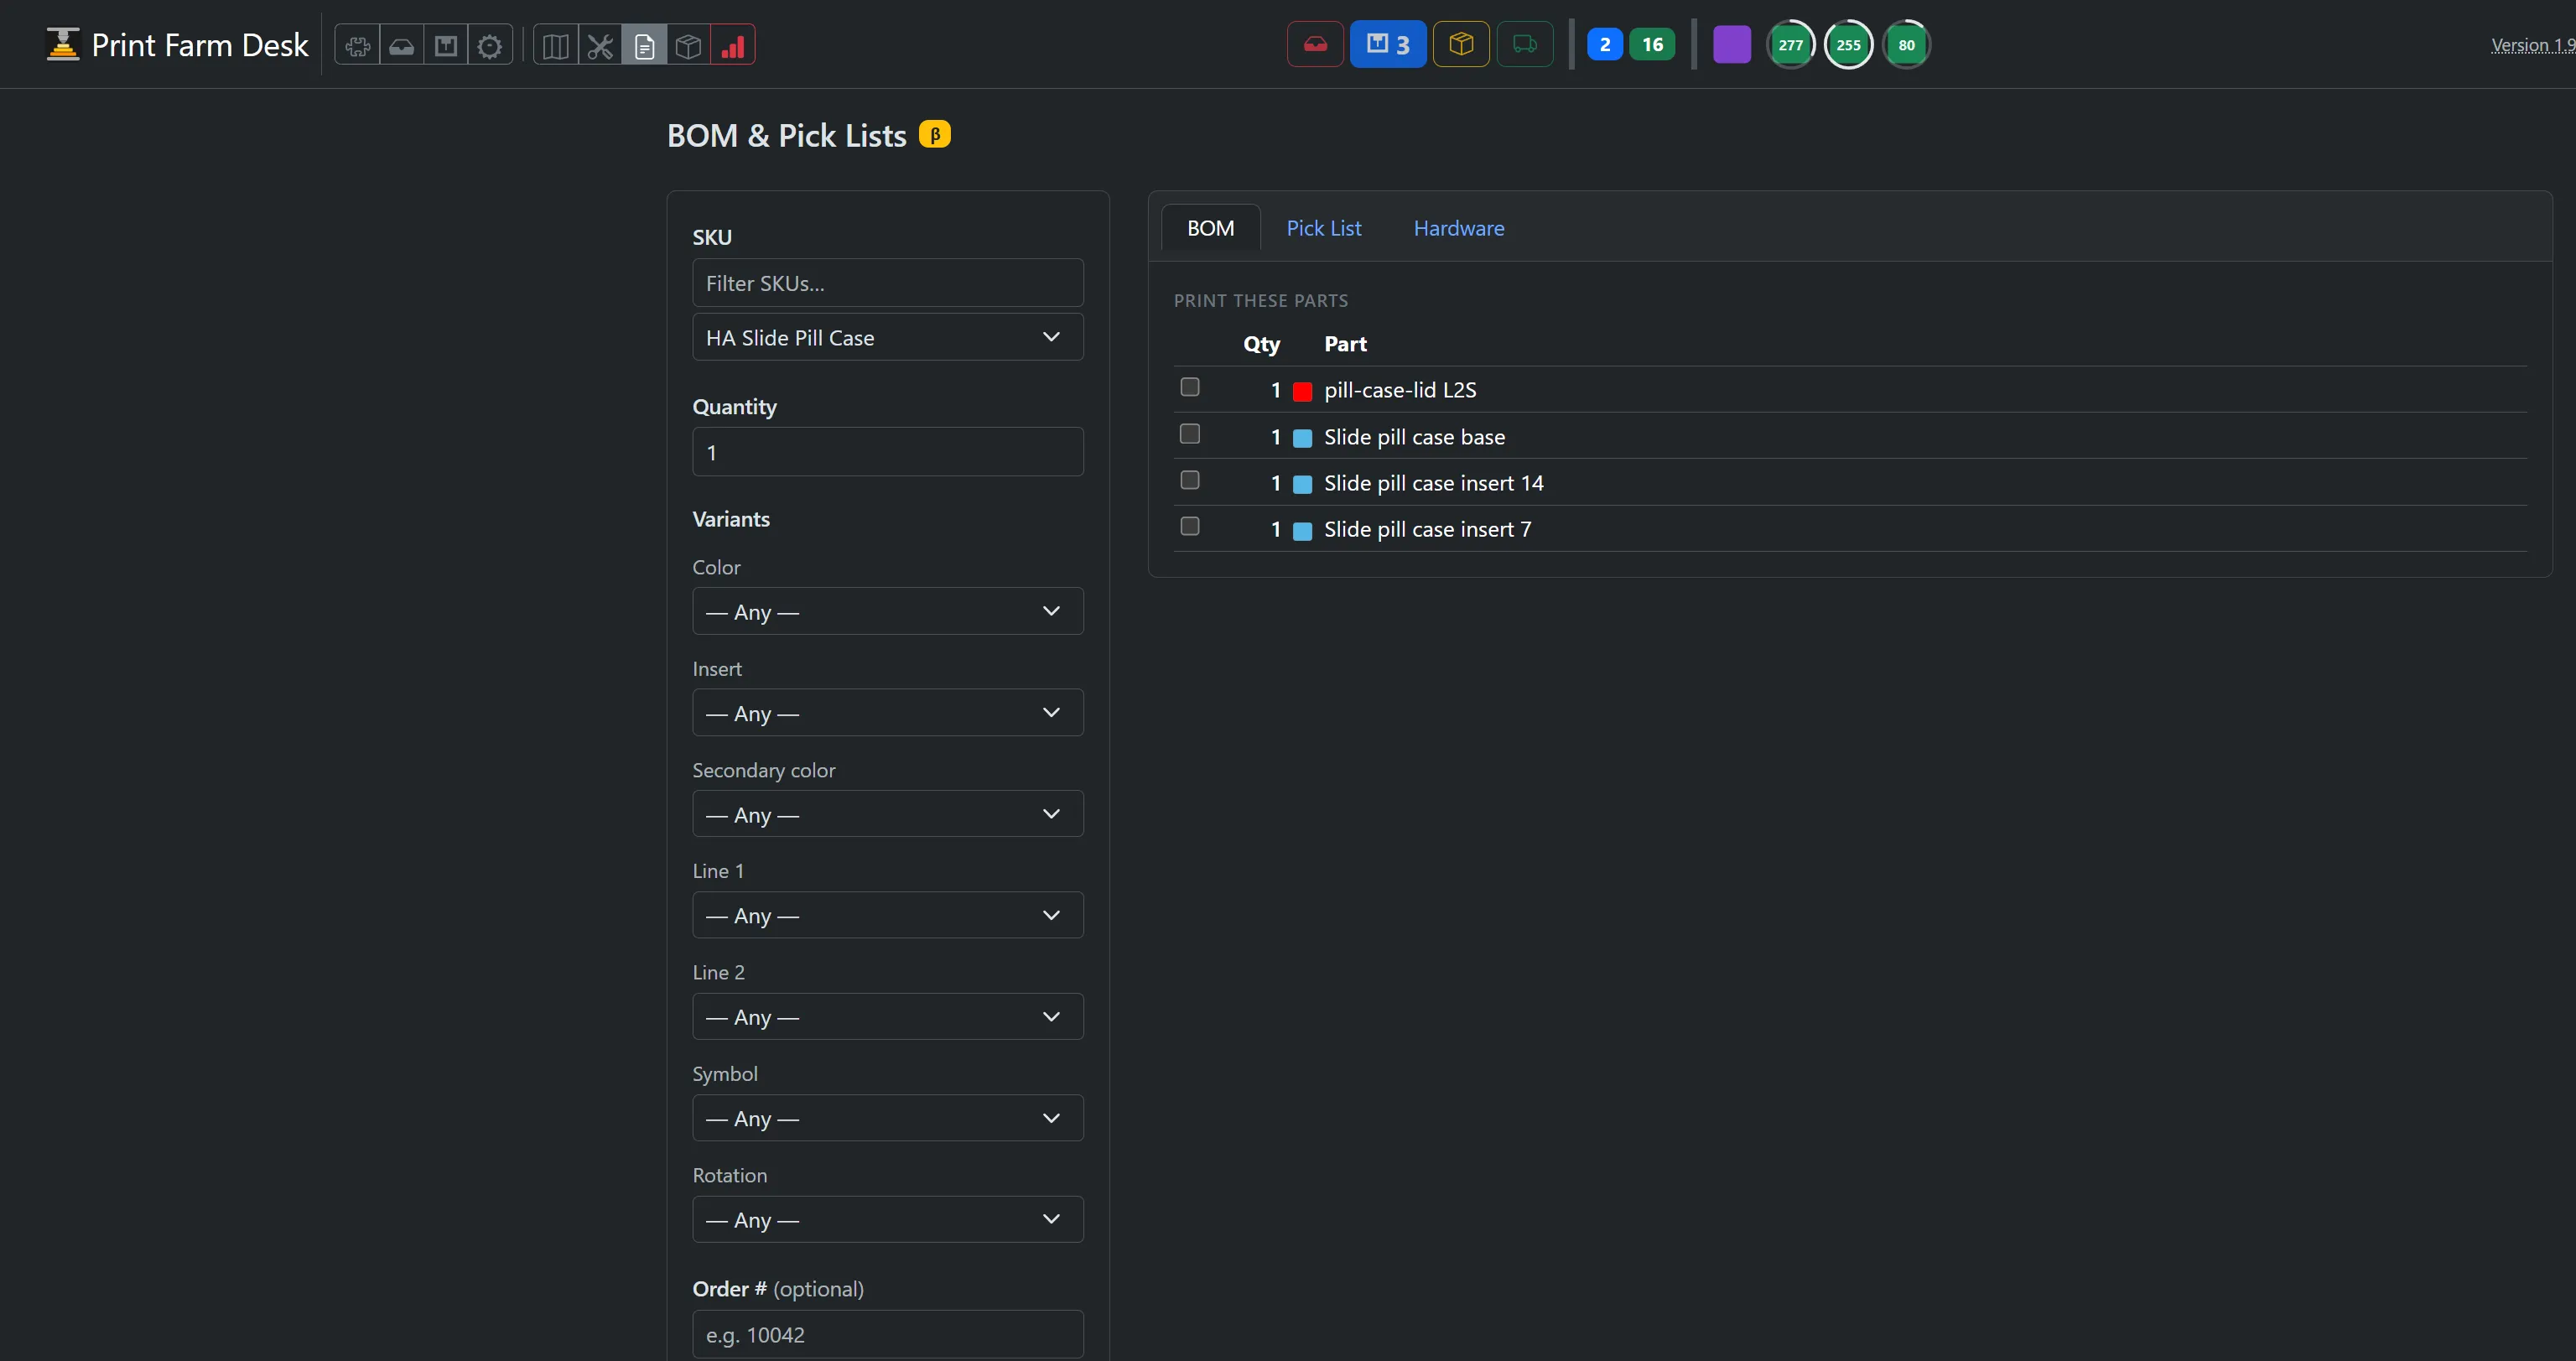2576x1361 pixels.
Task: Click the 'Qty' column header
Action: [1261, 344]
